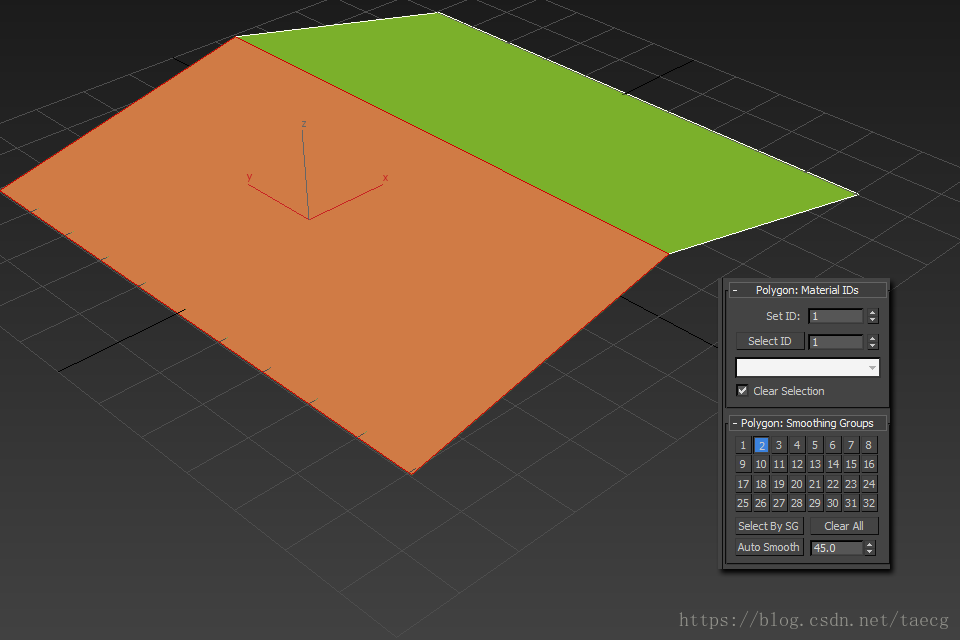Click the Select ID button
Screen dimensions: 960x640
[x=770, y=341]
